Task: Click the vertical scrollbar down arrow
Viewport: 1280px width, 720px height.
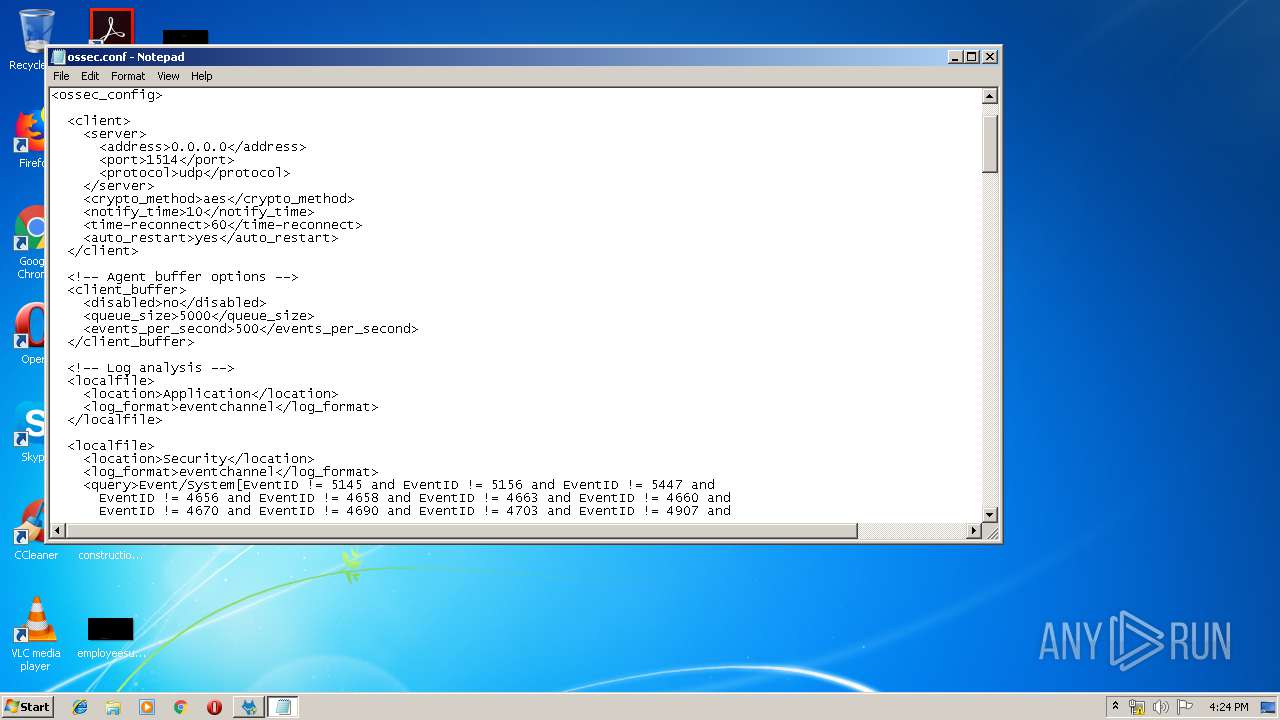Action: tap(990, 515)
